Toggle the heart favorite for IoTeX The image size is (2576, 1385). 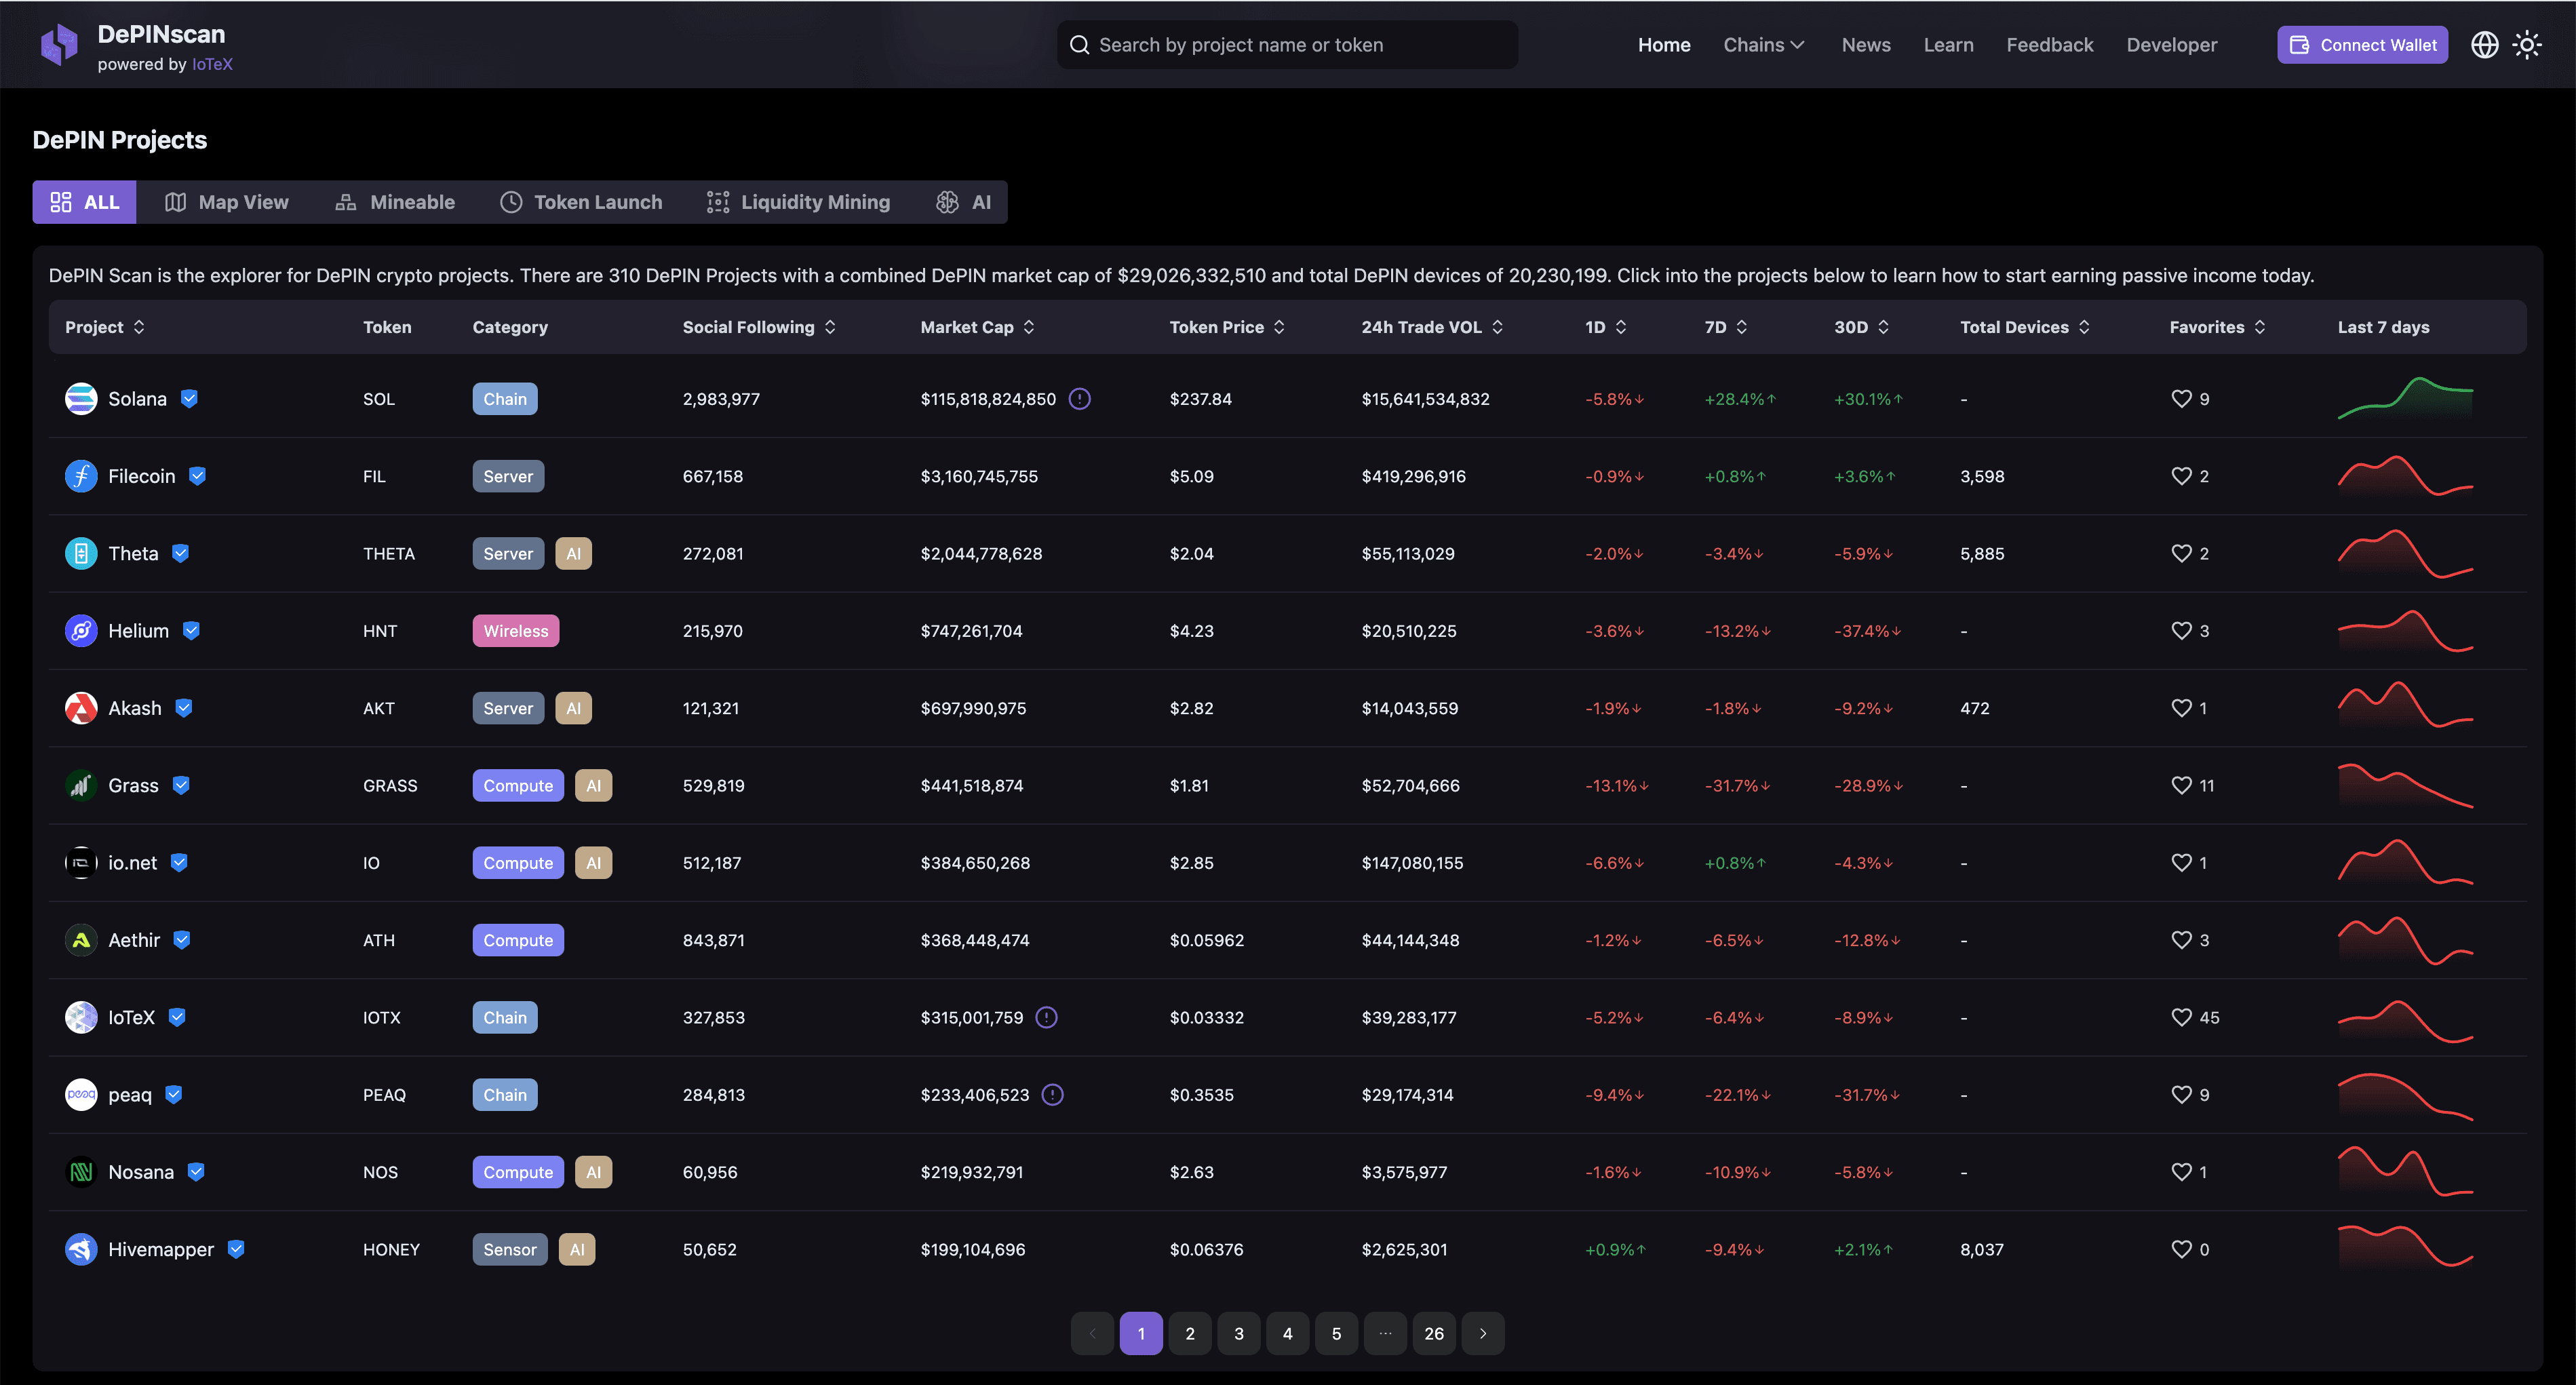2181,1017
